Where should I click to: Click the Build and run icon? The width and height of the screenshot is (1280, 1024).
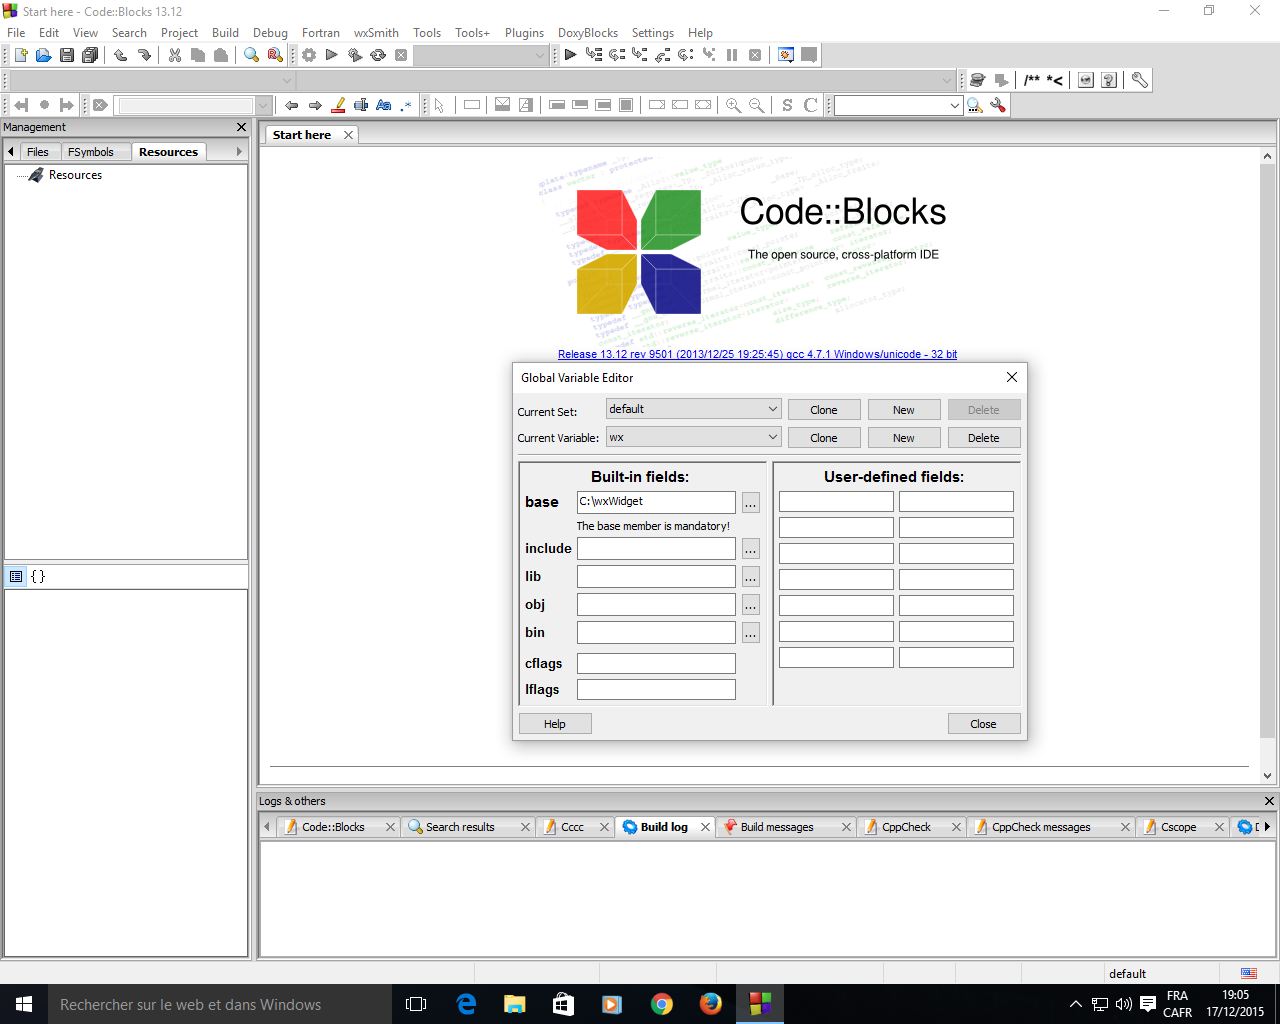point(355,55)
